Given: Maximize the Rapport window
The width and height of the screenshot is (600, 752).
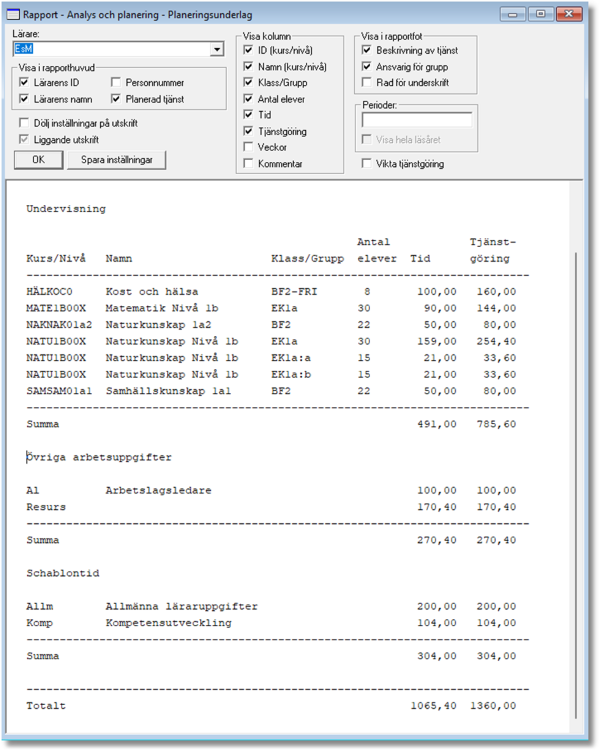Looking at the screenshot, I should pos(541,14).
